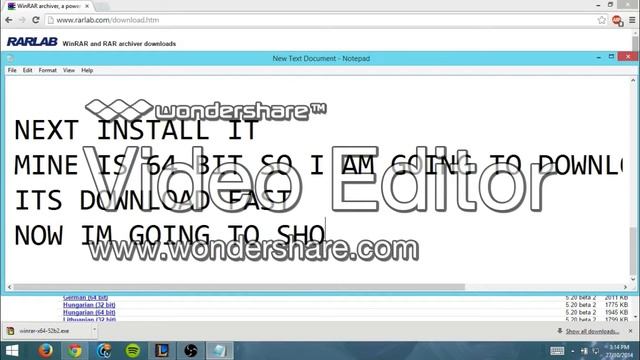Click the taskbar clock
The image size is (640, 360).
pyautogui.click(x=620, y=351)
